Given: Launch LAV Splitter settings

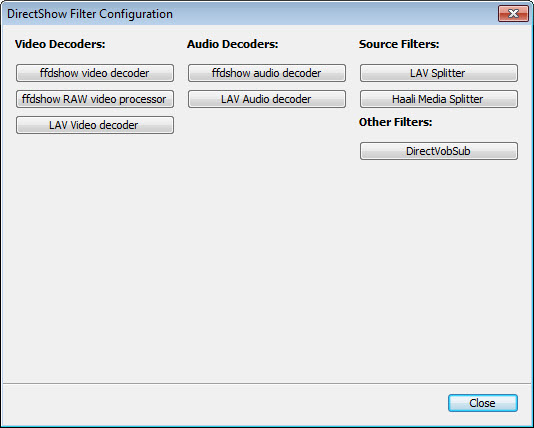Looking at the screenshot, I should pos(439,73).
